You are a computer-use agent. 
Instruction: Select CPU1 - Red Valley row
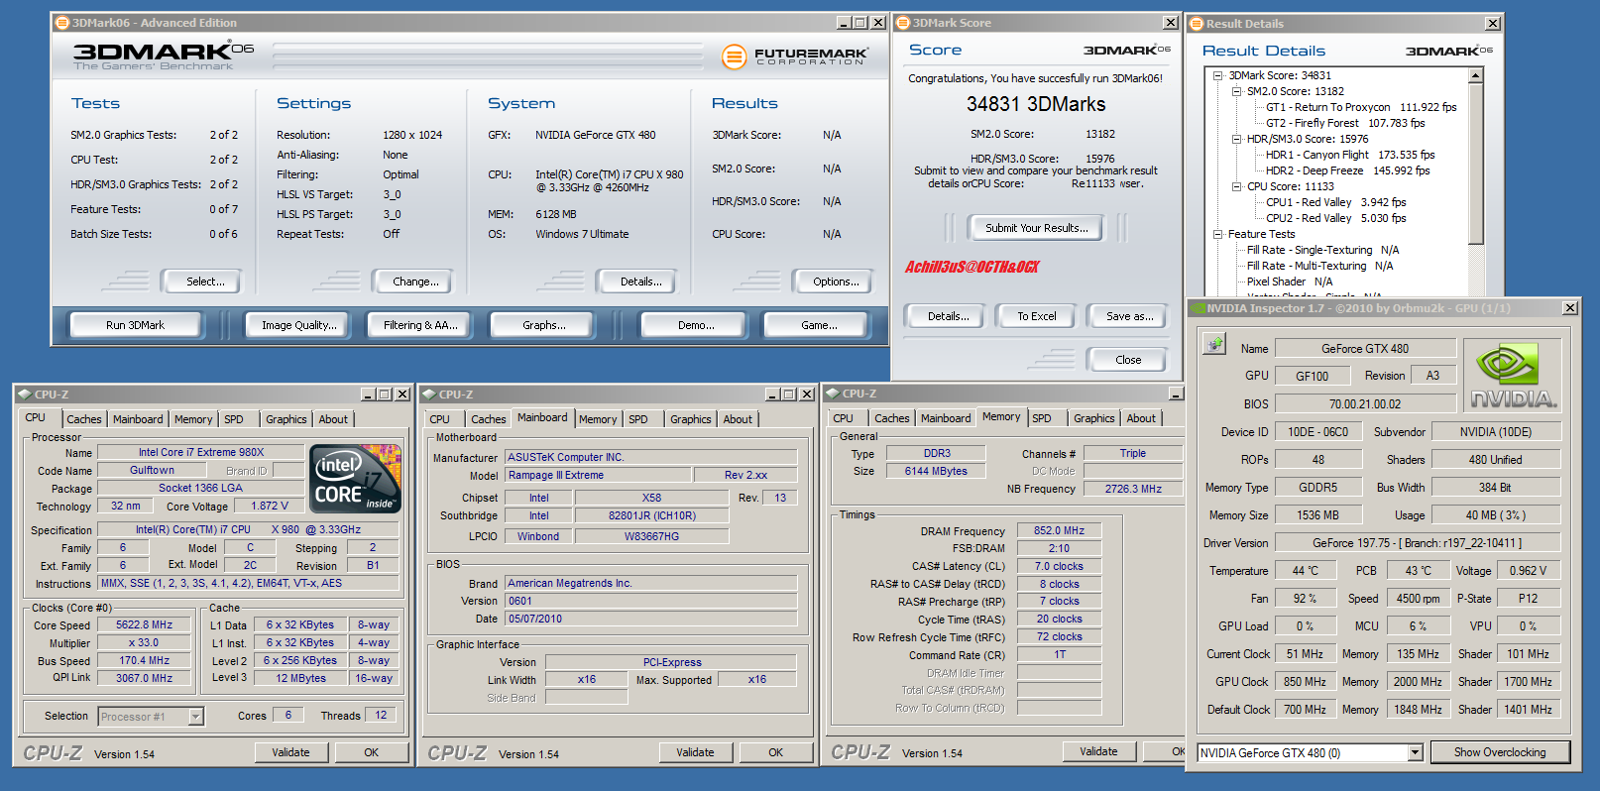pyautogui.click(x=1335, y=202)
